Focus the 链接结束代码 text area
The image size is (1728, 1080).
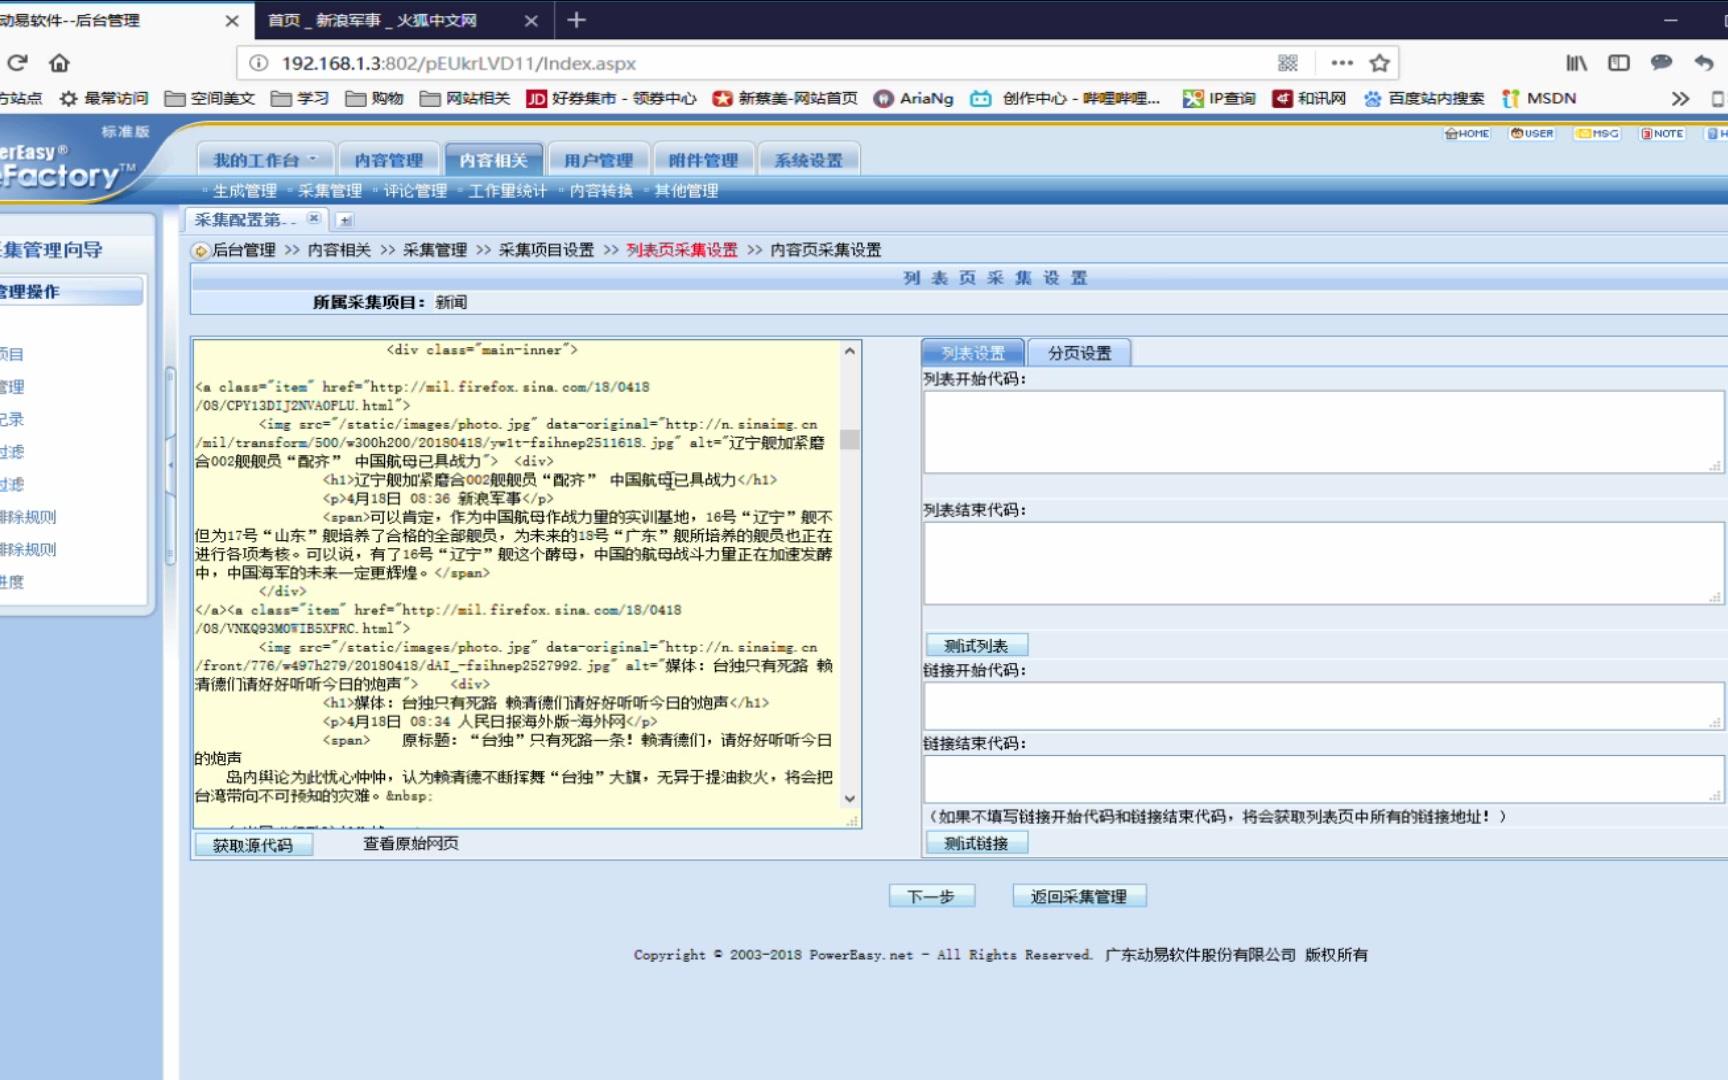pos(1324,779)
